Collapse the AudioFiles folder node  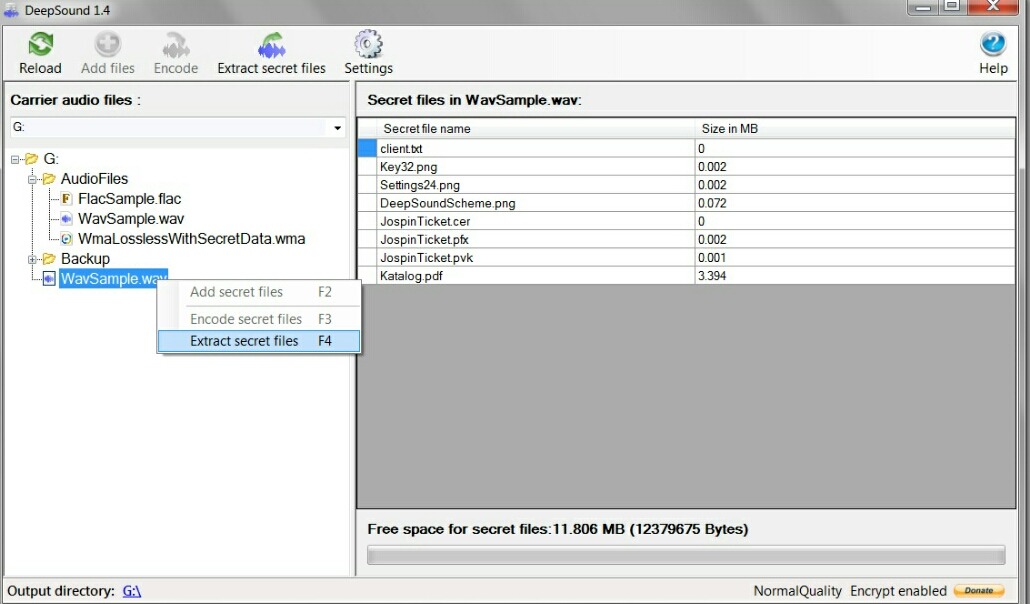click(x=32, y=179)
